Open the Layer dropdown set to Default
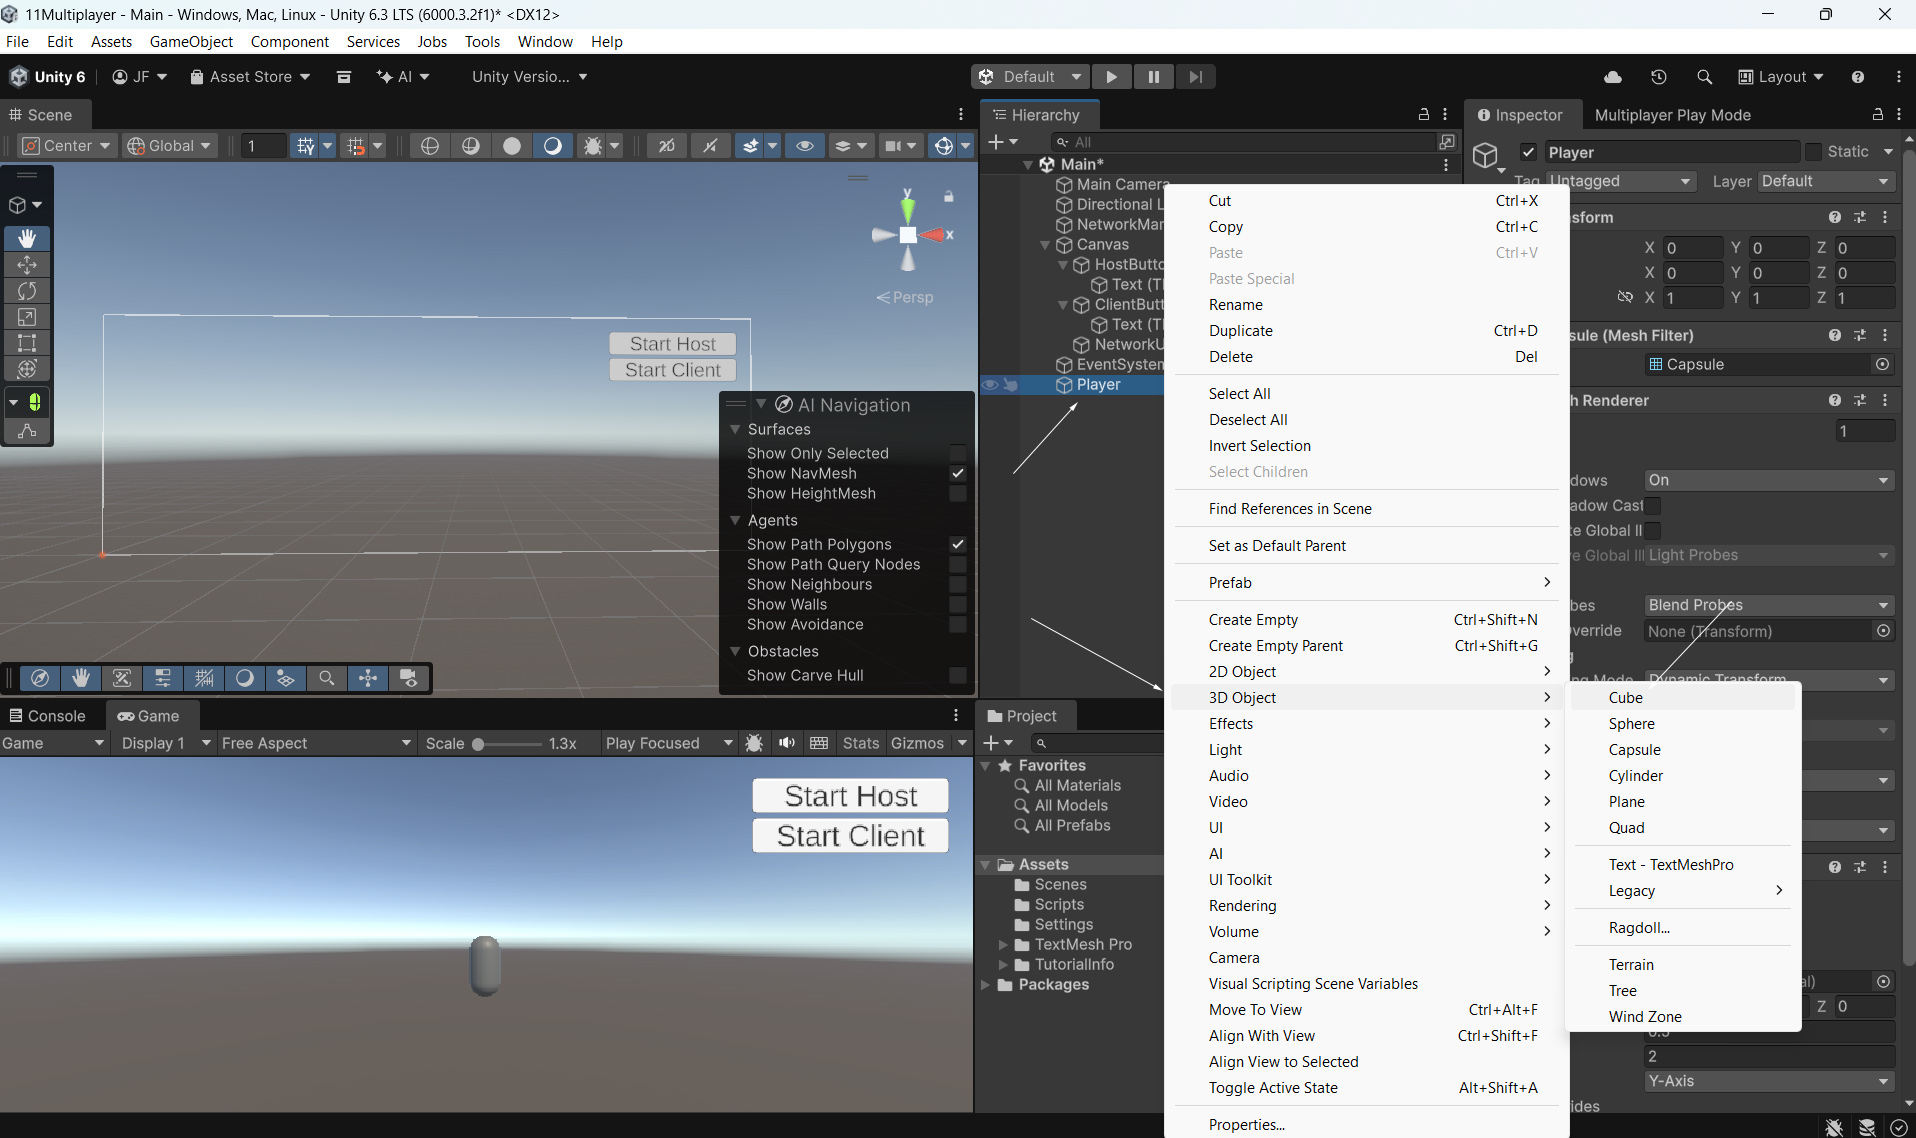This screenshot has width=1916, height=1138. pyautogui.click(x=1824, y=181)
